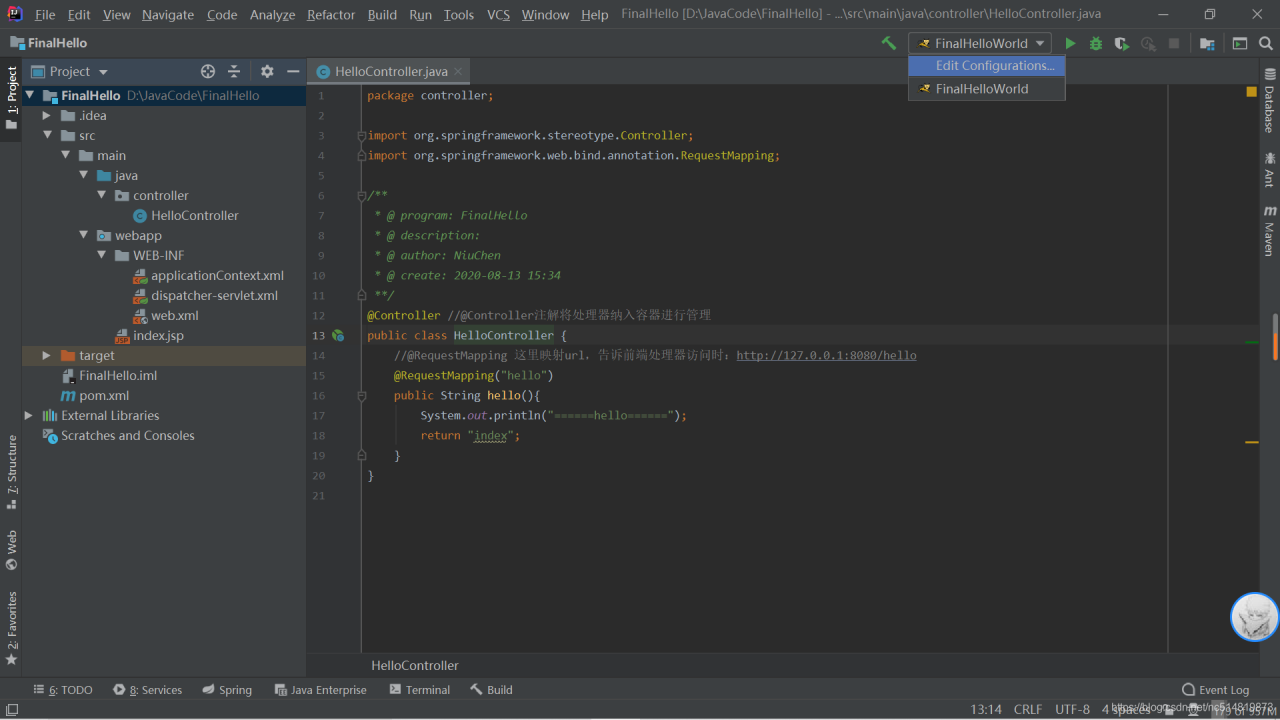Open the FinalHelloWorld run configuration combo box
This screenshot has height=720, width=1280.
point(980,43)
